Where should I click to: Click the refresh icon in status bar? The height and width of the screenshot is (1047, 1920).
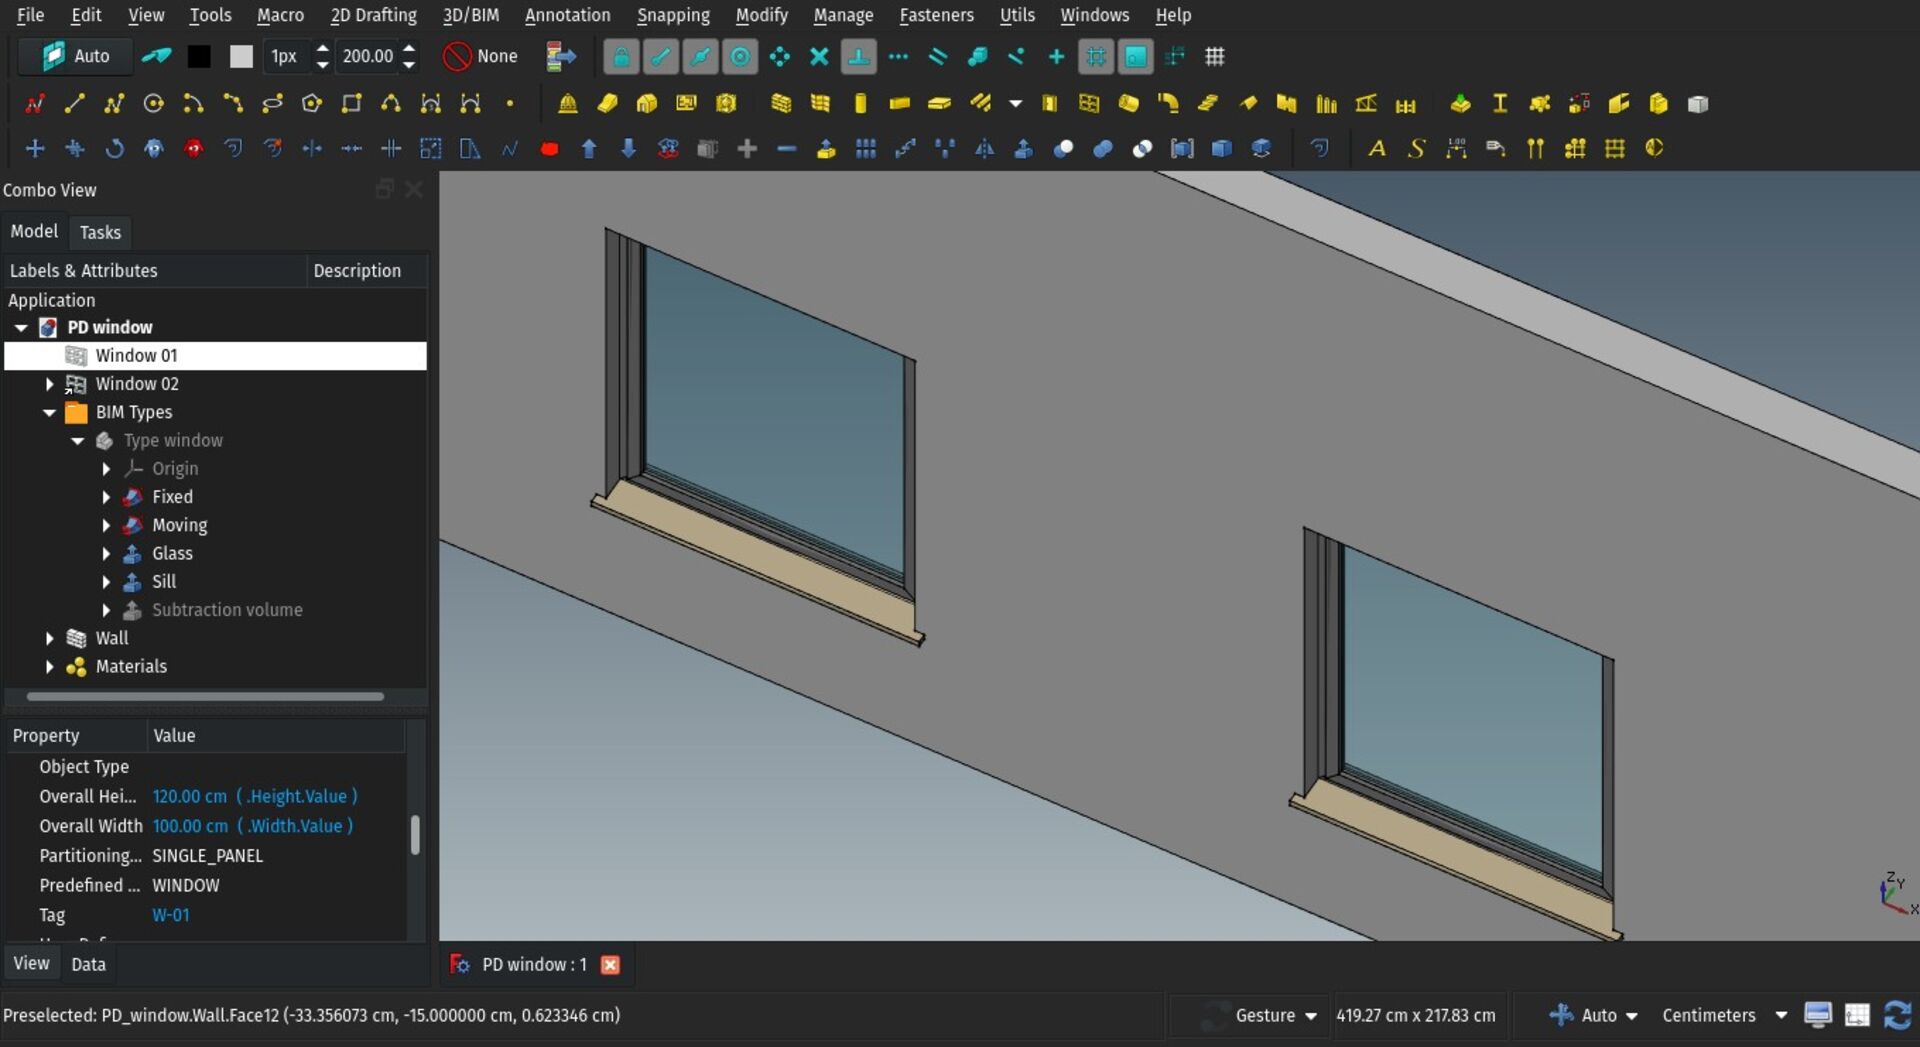pyautogui.click(x=1897, y=1015)
